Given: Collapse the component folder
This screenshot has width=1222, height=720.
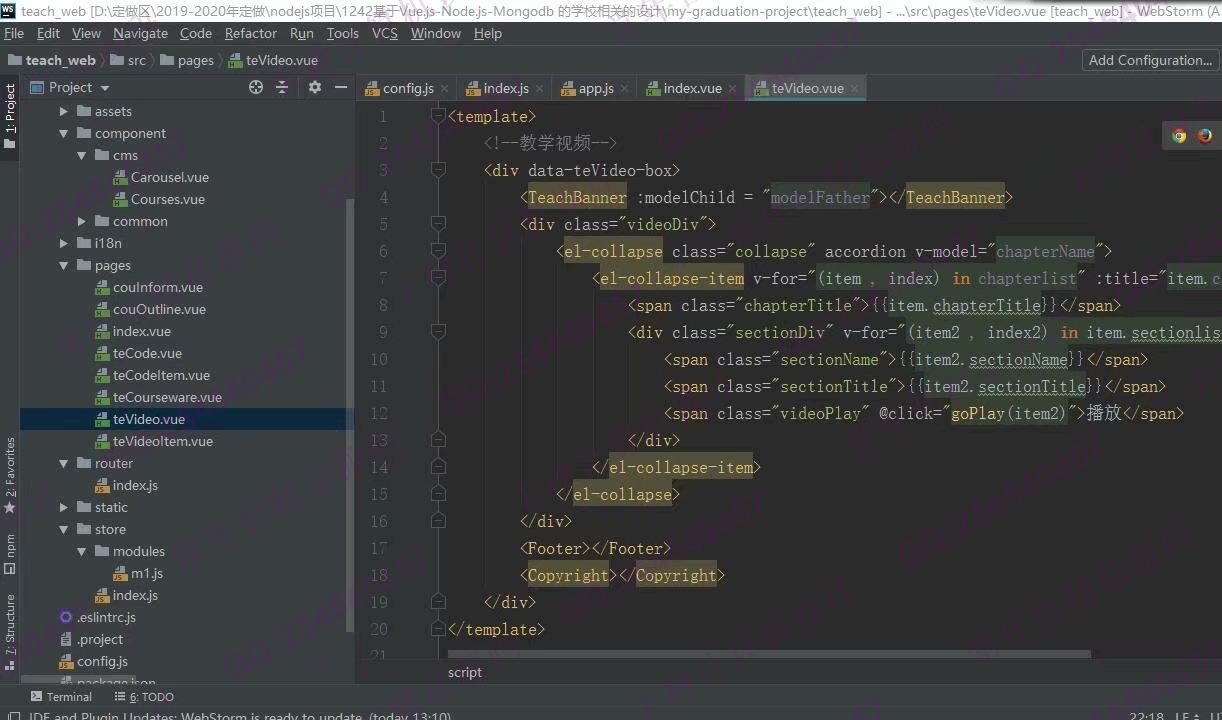Looking at the screenshot, I should 64,133.
